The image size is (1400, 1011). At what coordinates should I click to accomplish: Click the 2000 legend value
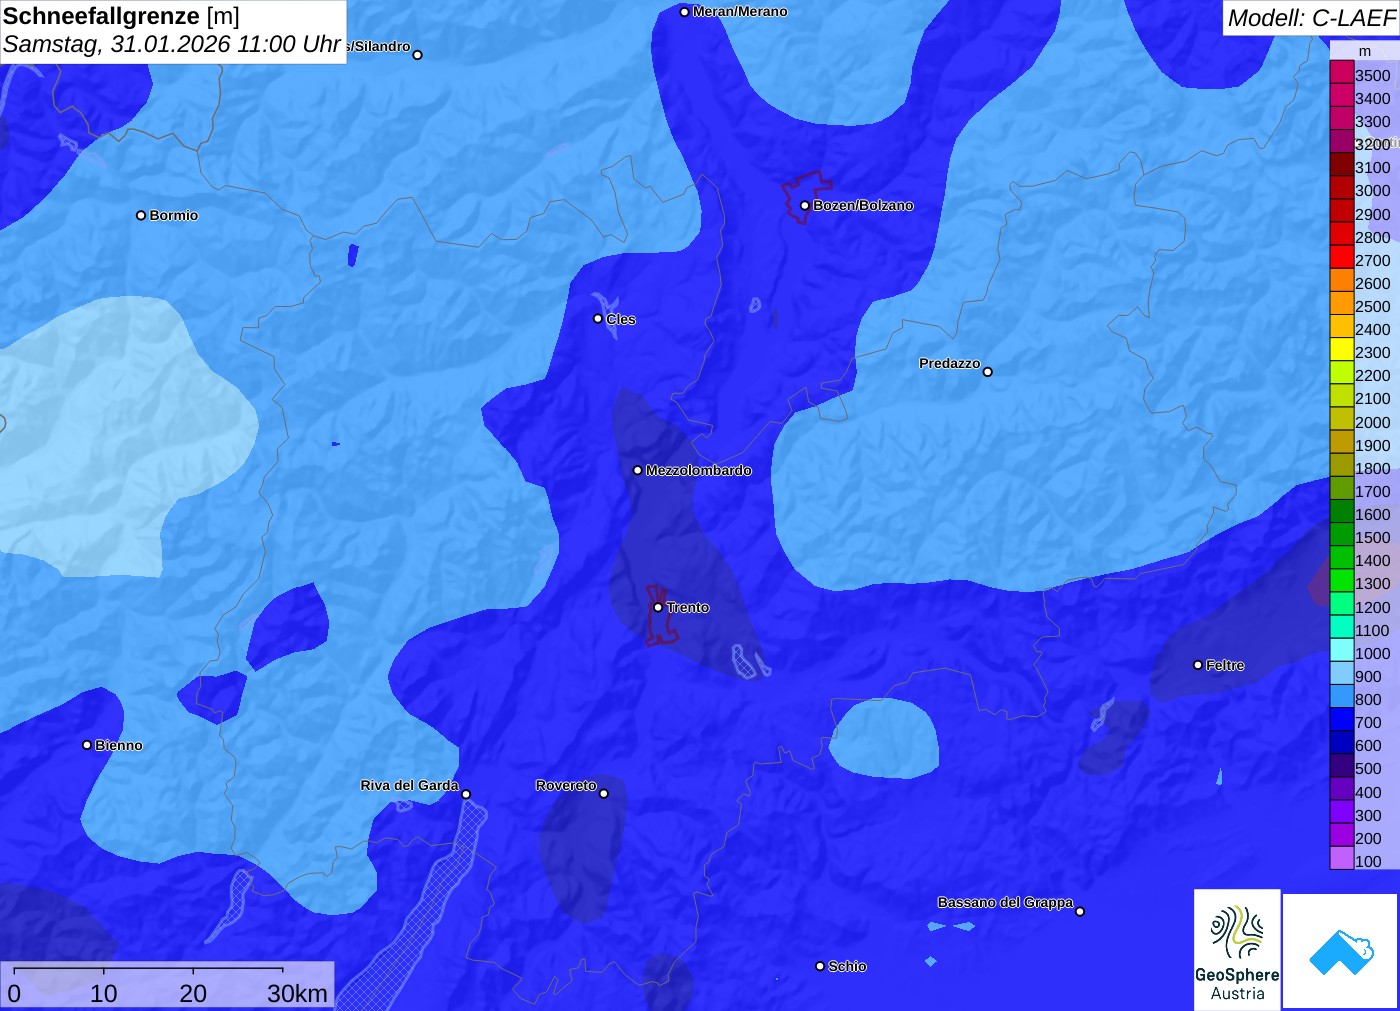(x=1373, y=422)
